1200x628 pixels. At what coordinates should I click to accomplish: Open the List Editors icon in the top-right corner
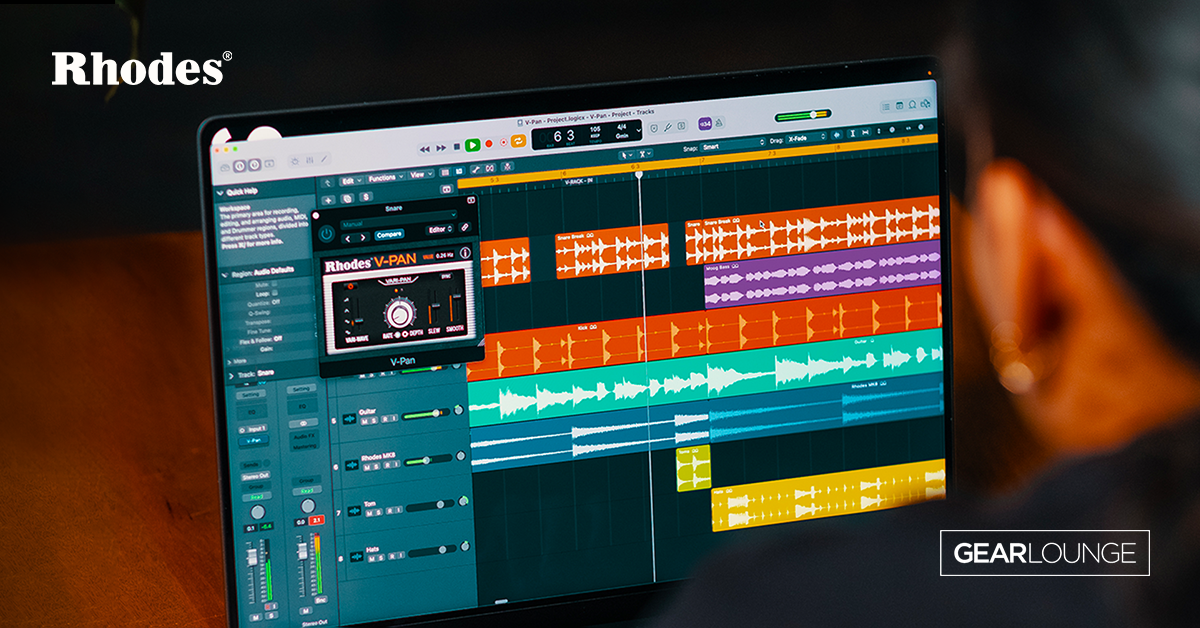point(886,108)
